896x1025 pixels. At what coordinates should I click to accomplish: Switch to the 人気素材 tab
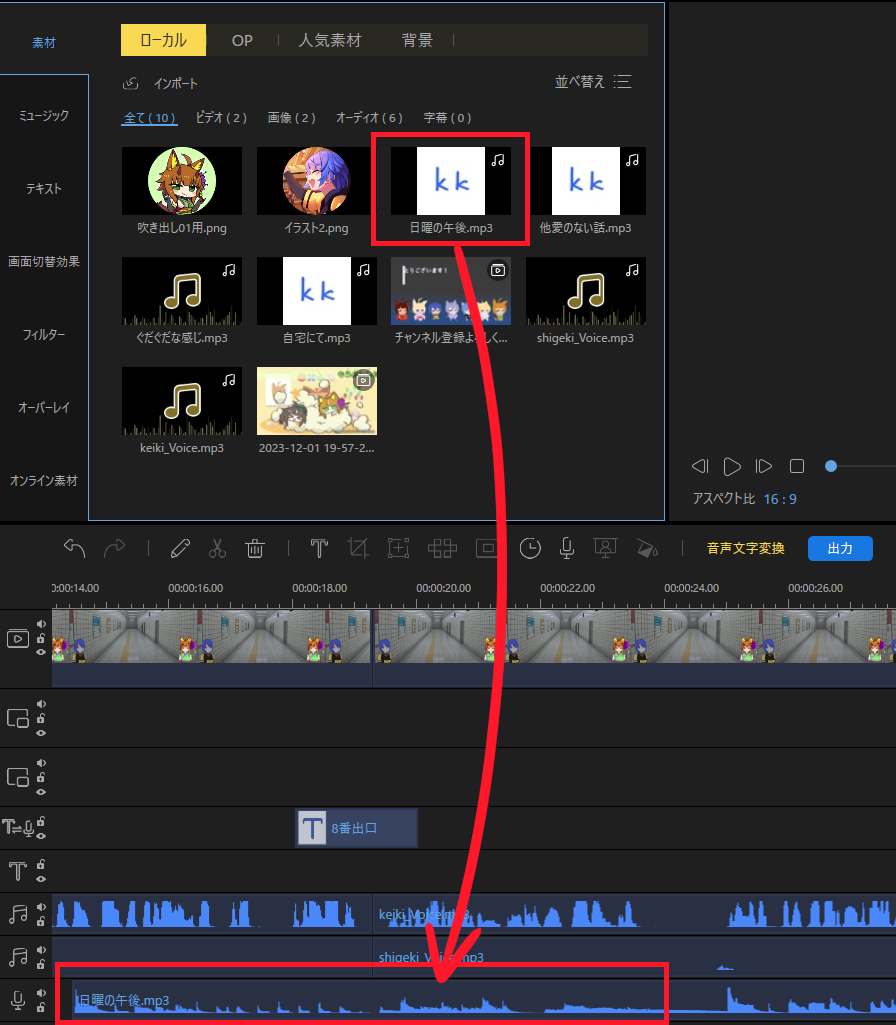point(330,41)
